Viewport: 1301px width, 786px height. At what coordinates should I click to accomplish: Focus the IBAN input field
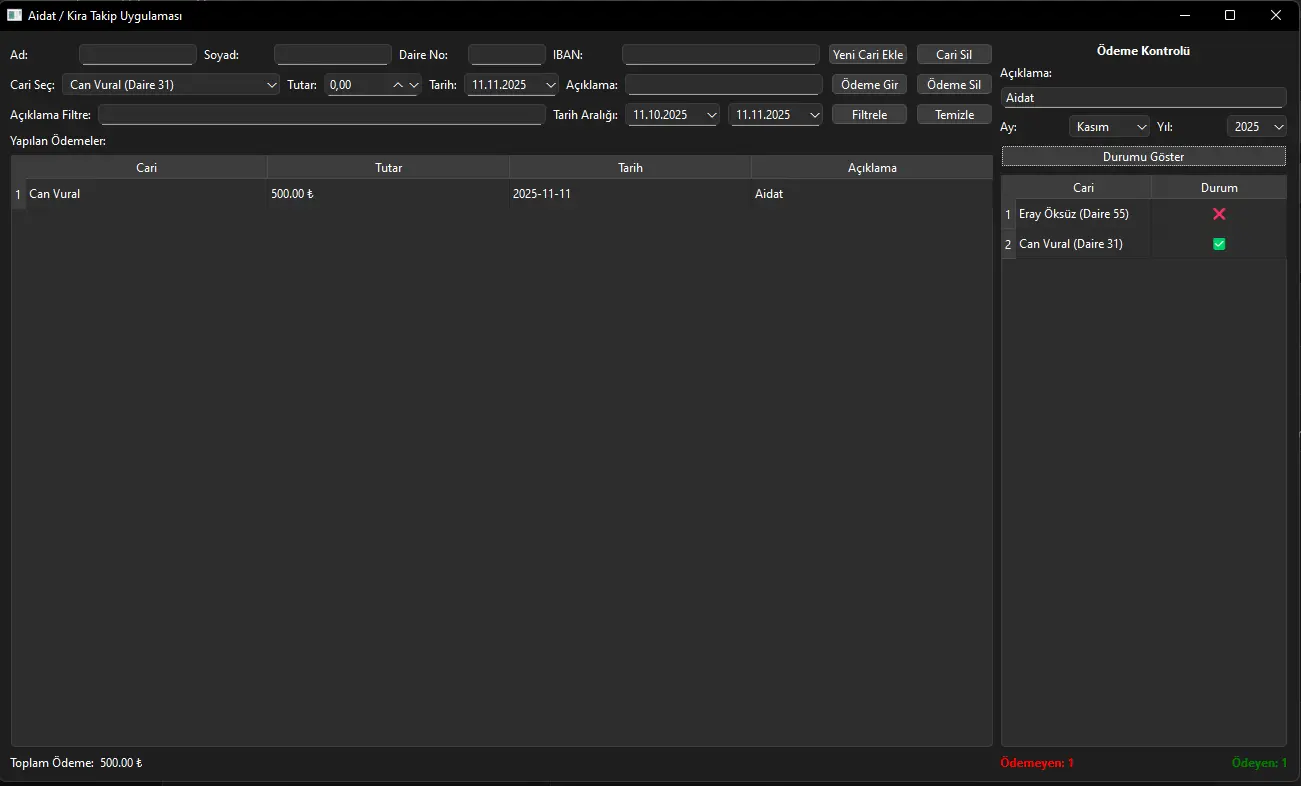(x=719, y=55)
